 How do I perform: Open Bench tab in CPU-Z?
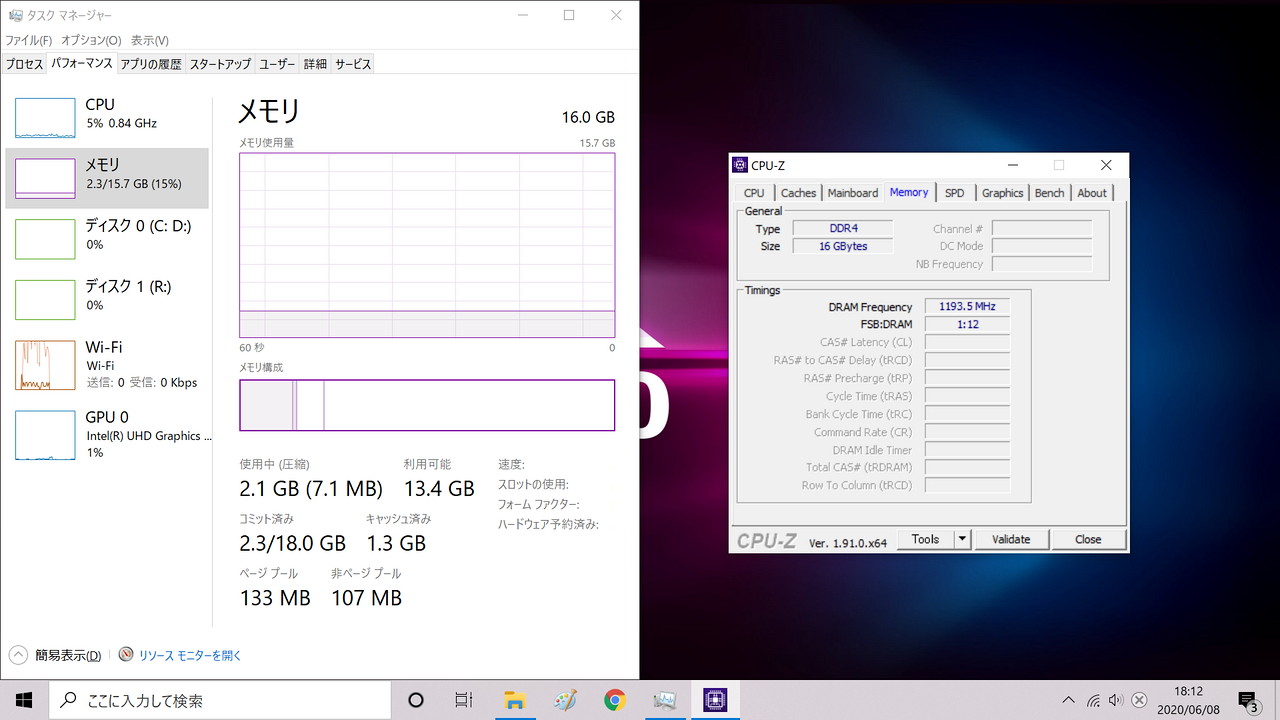(1049, 193)
